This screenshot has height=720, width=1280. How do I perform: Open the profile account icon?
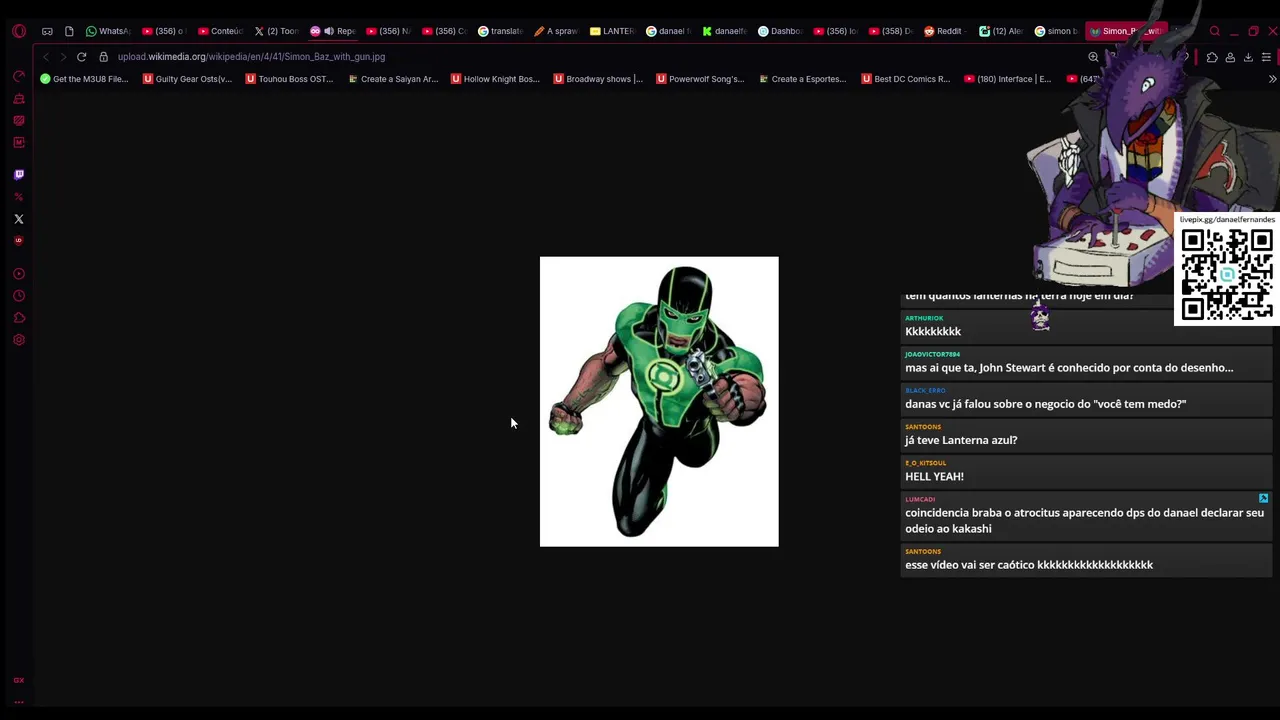(x=1230, y=57)
